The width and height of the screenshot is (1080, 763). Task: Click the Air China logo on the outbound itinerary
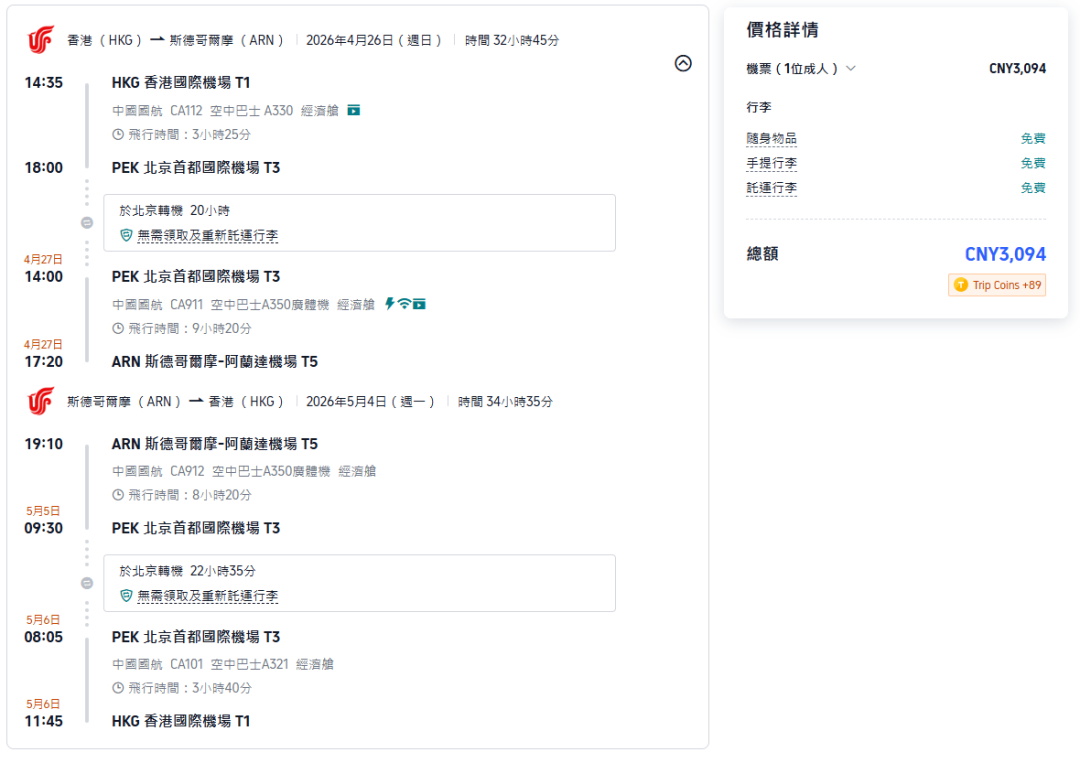(39, 39)
